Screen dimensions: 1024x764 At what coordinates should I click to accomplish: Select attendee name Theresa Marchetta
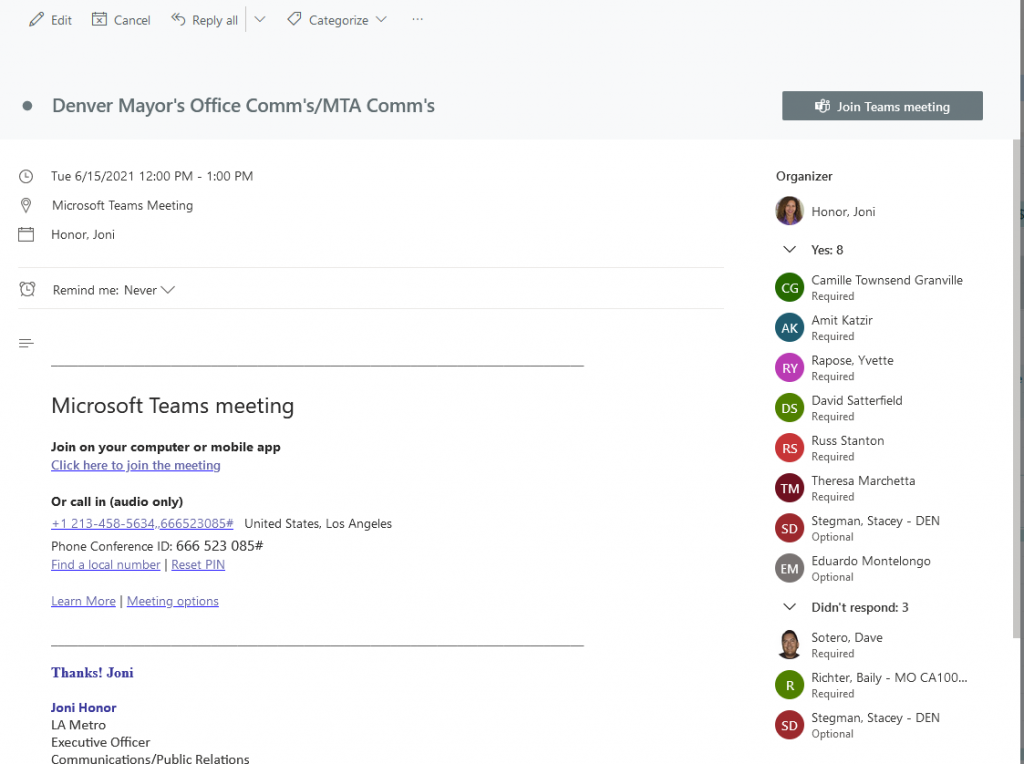[x=863, y=481]
